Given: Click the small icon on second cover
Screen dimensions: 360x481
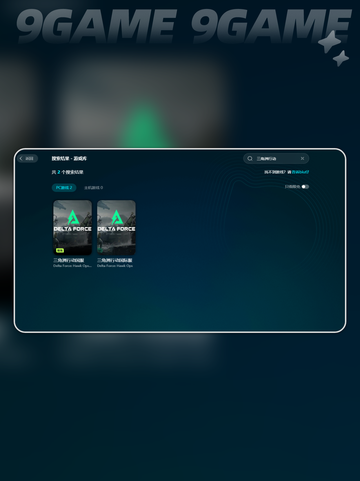Looking at the screenshot, I should point(101,250).
